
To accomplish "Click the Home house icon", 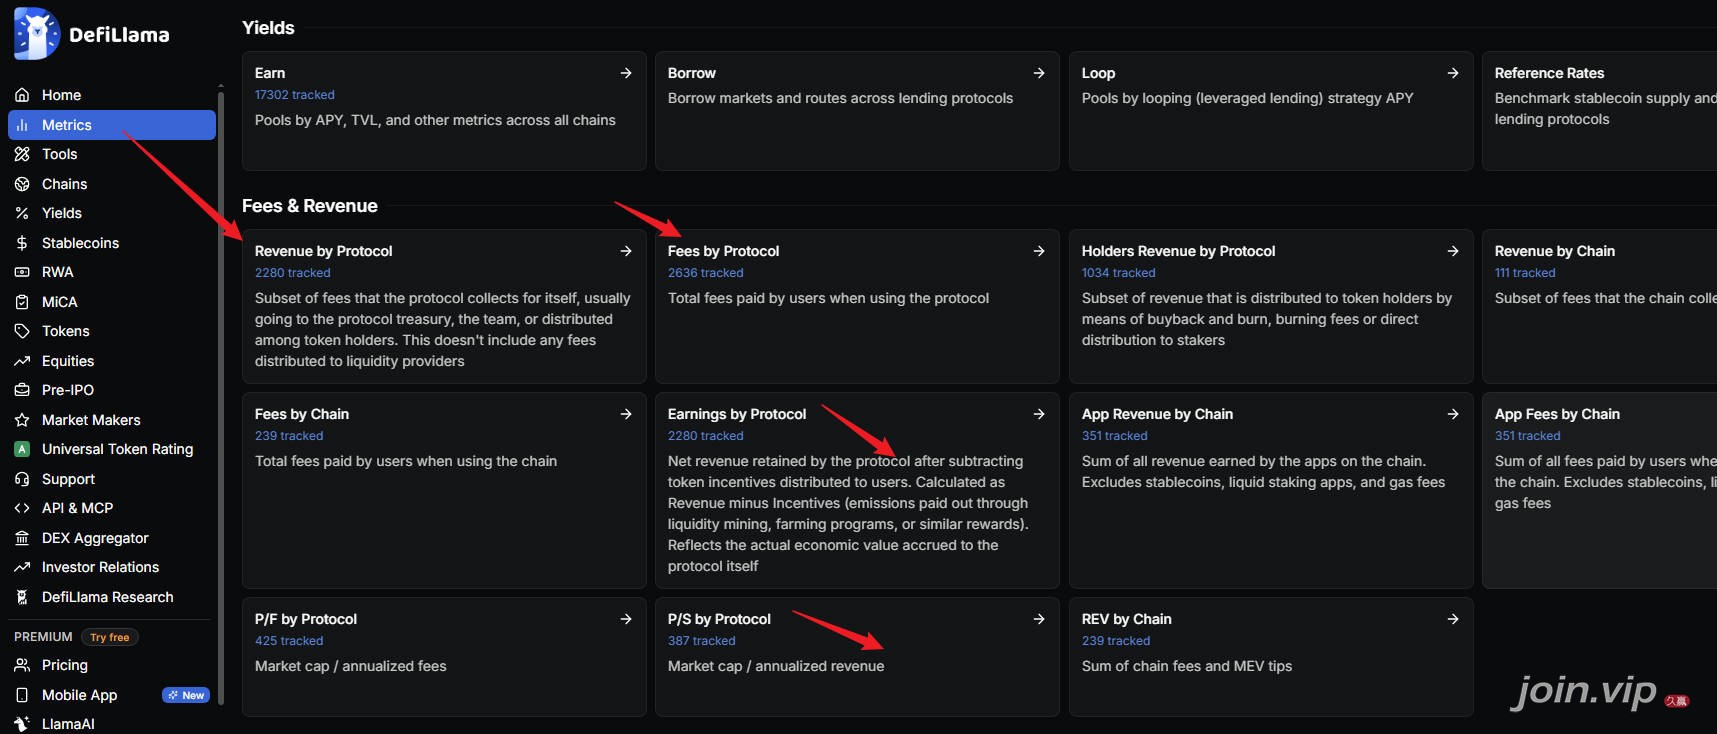I will [x=22, y=95].
